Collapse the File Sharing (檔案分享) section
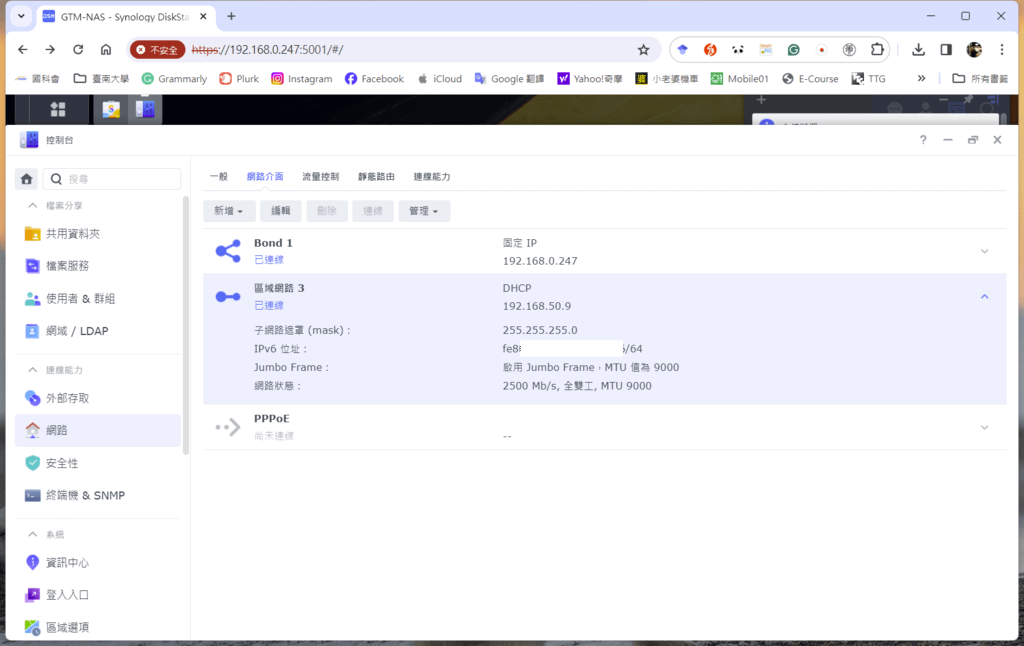The height and width of the screenshot is (646, 1024). (33, 206)
